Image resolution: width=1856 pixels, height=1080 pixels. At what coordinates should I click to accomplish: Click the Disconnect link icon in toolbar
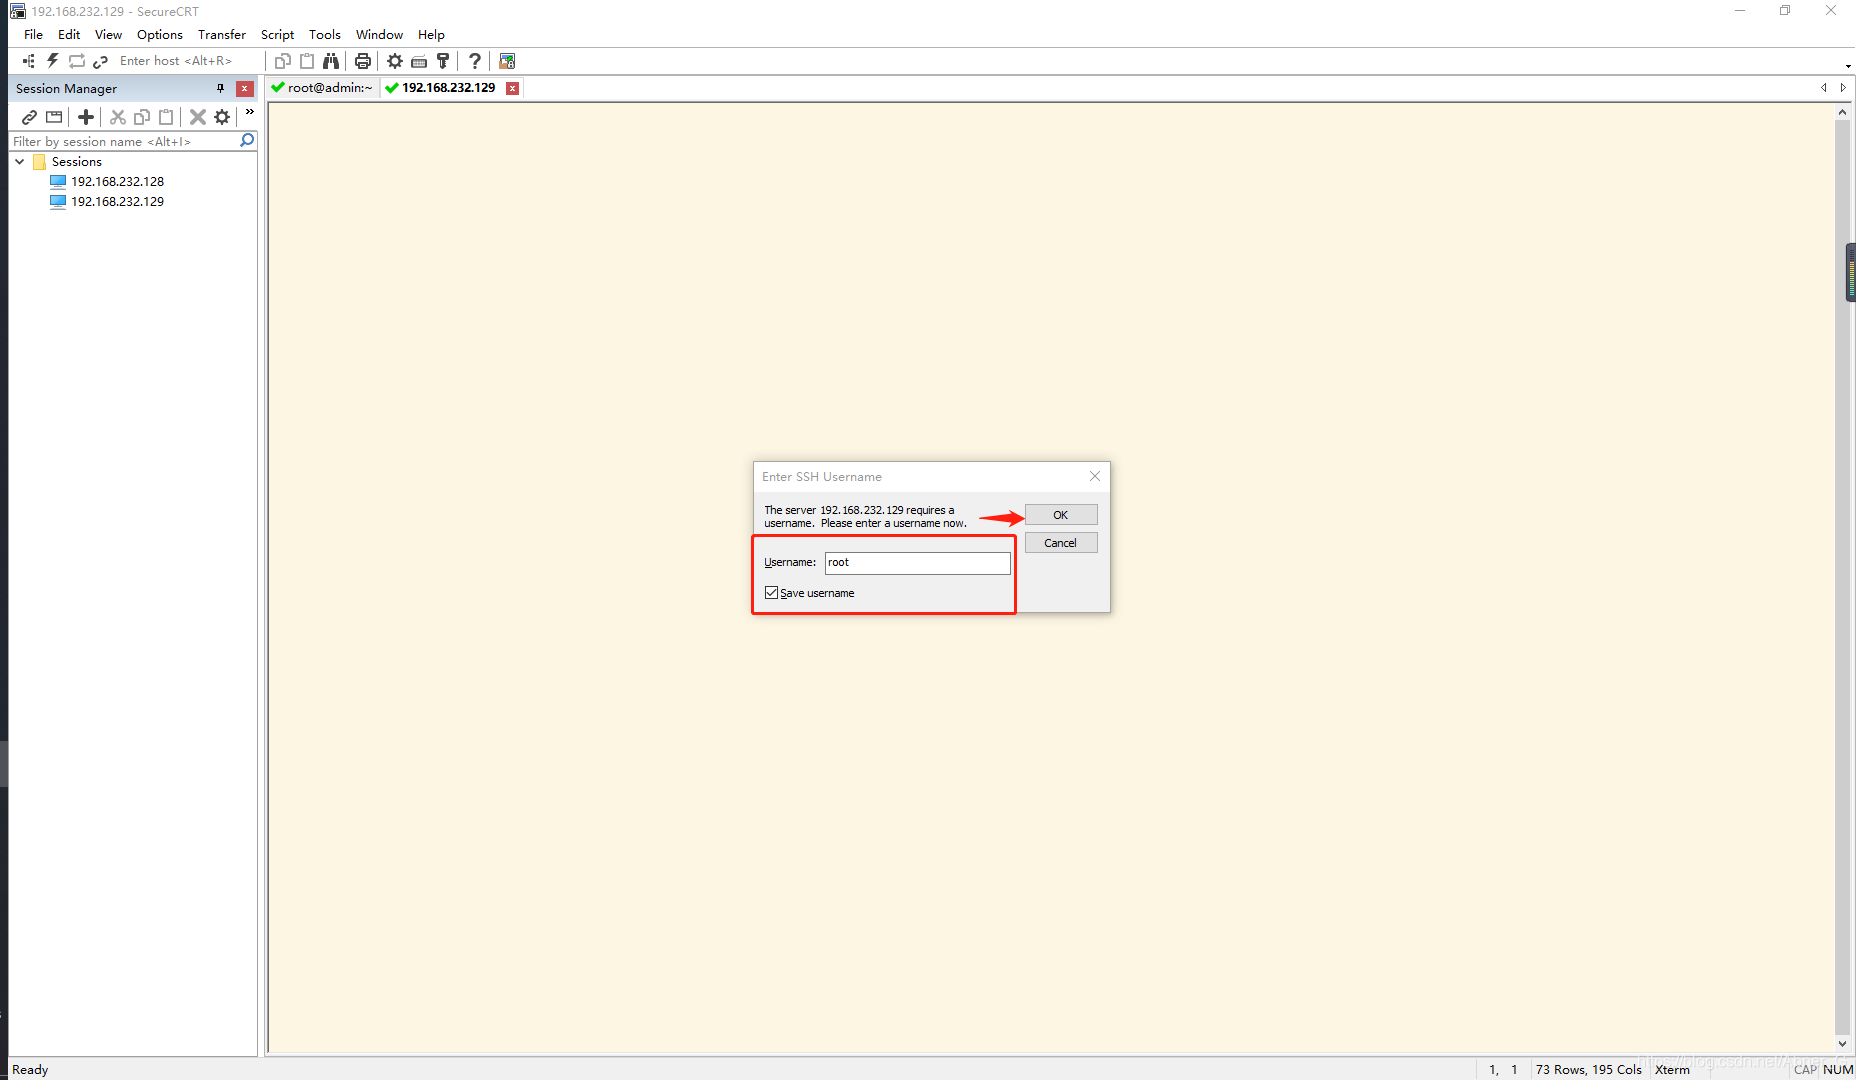pos(100,61)
